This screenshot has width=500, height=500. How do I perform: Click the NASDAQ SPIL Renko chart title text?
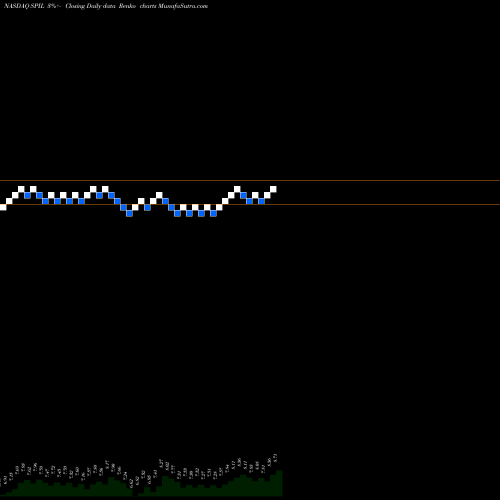pyautogui.click(x=106, y=6)
